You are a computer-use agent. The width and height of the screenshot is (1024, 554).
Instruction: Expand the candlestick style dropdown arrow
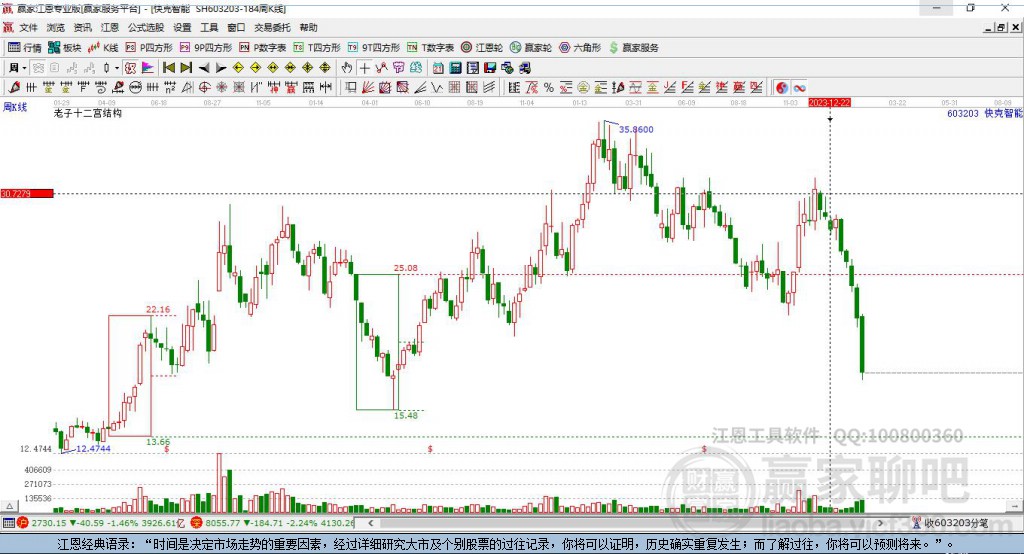click(x=117, y=68)
